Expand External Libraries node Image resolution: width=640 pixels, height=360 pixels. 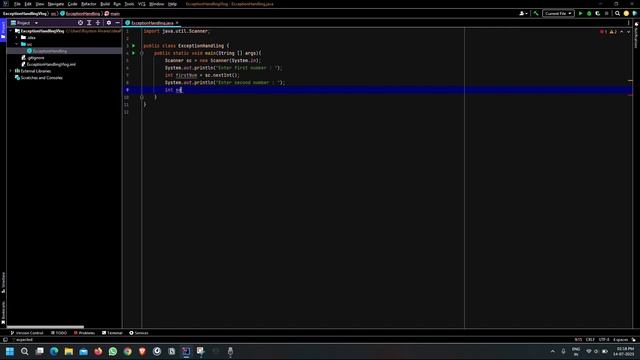11,71
